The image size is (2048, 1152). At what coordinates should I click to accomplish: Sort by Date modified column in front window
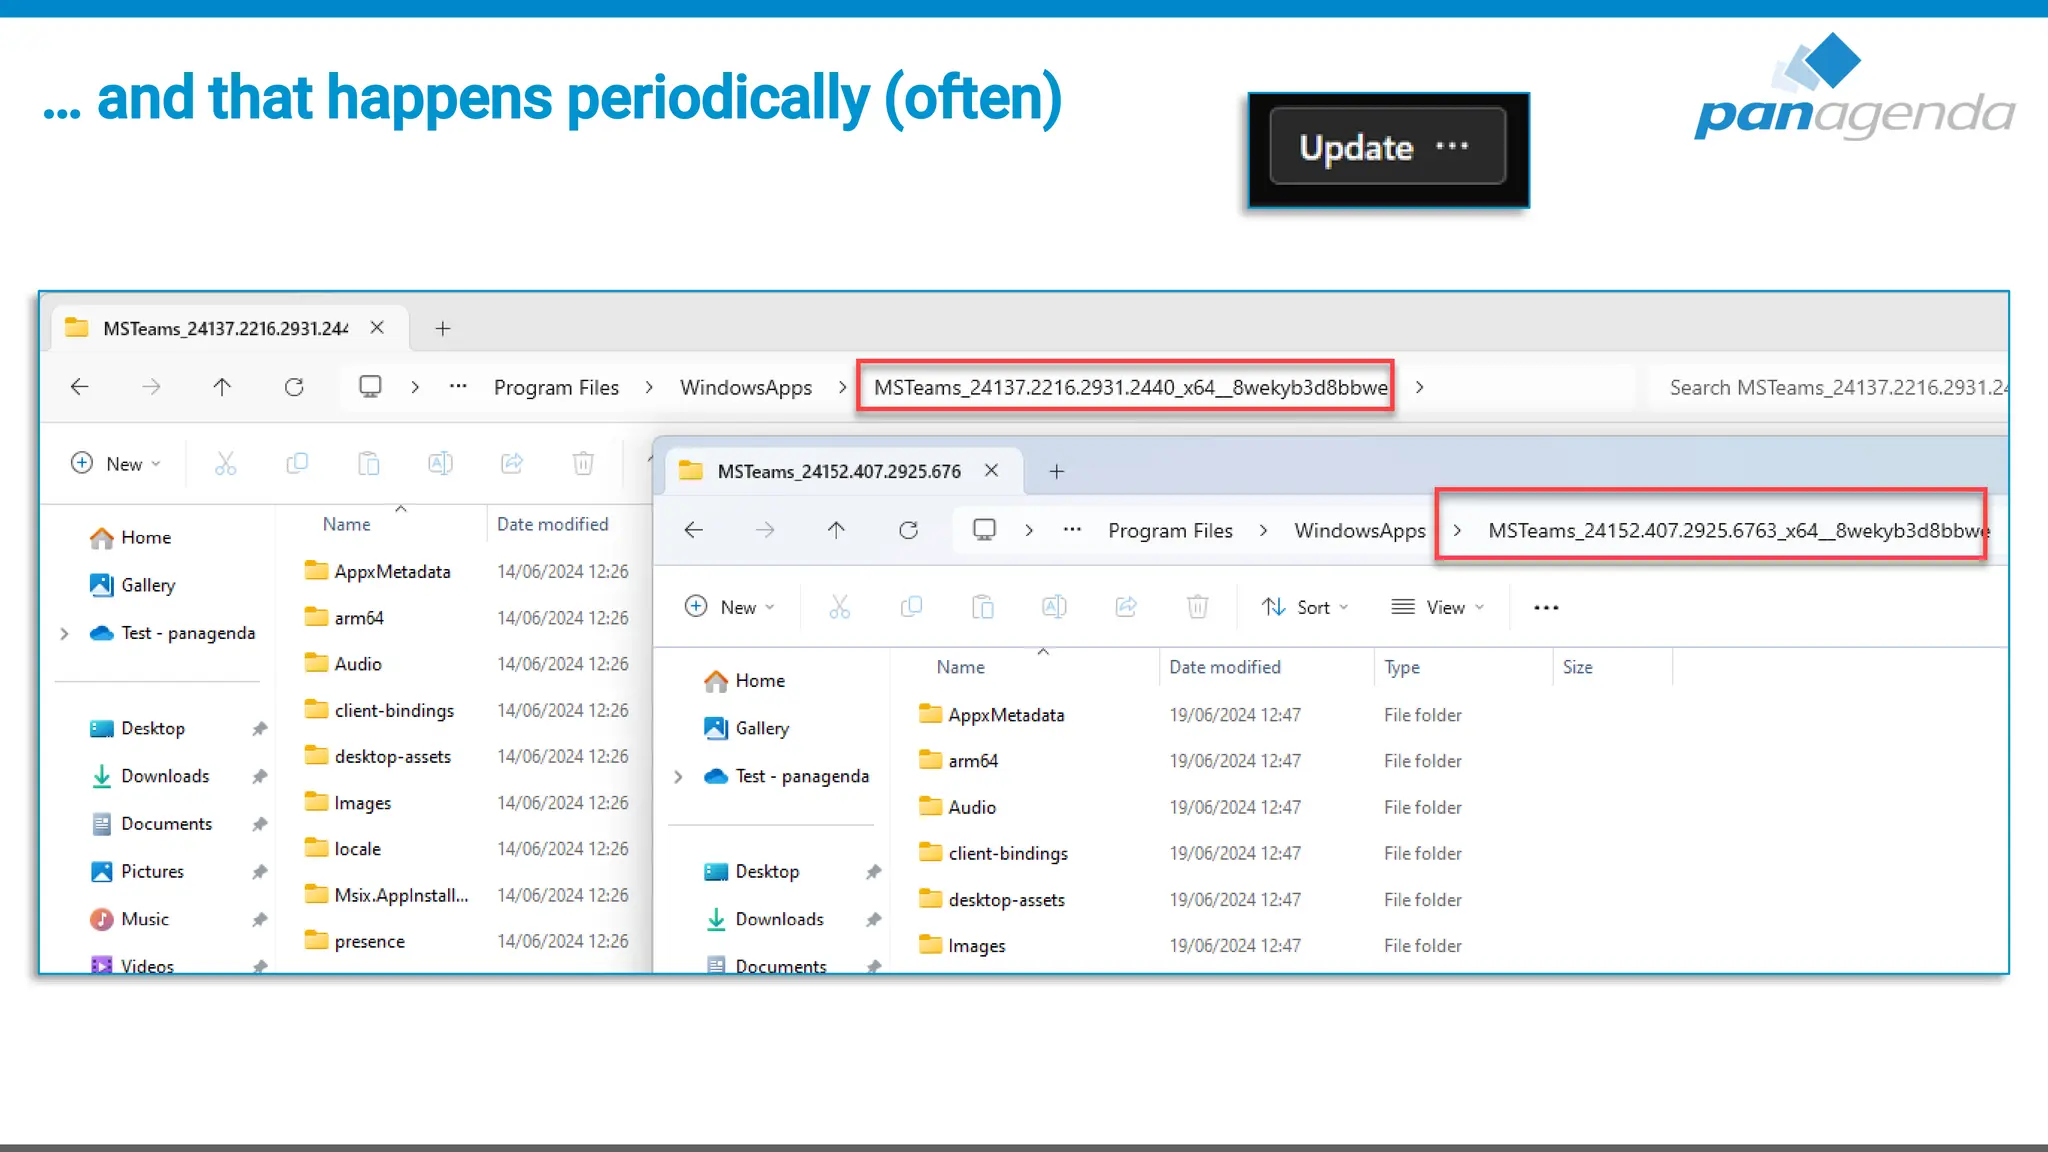[1224, 667]
